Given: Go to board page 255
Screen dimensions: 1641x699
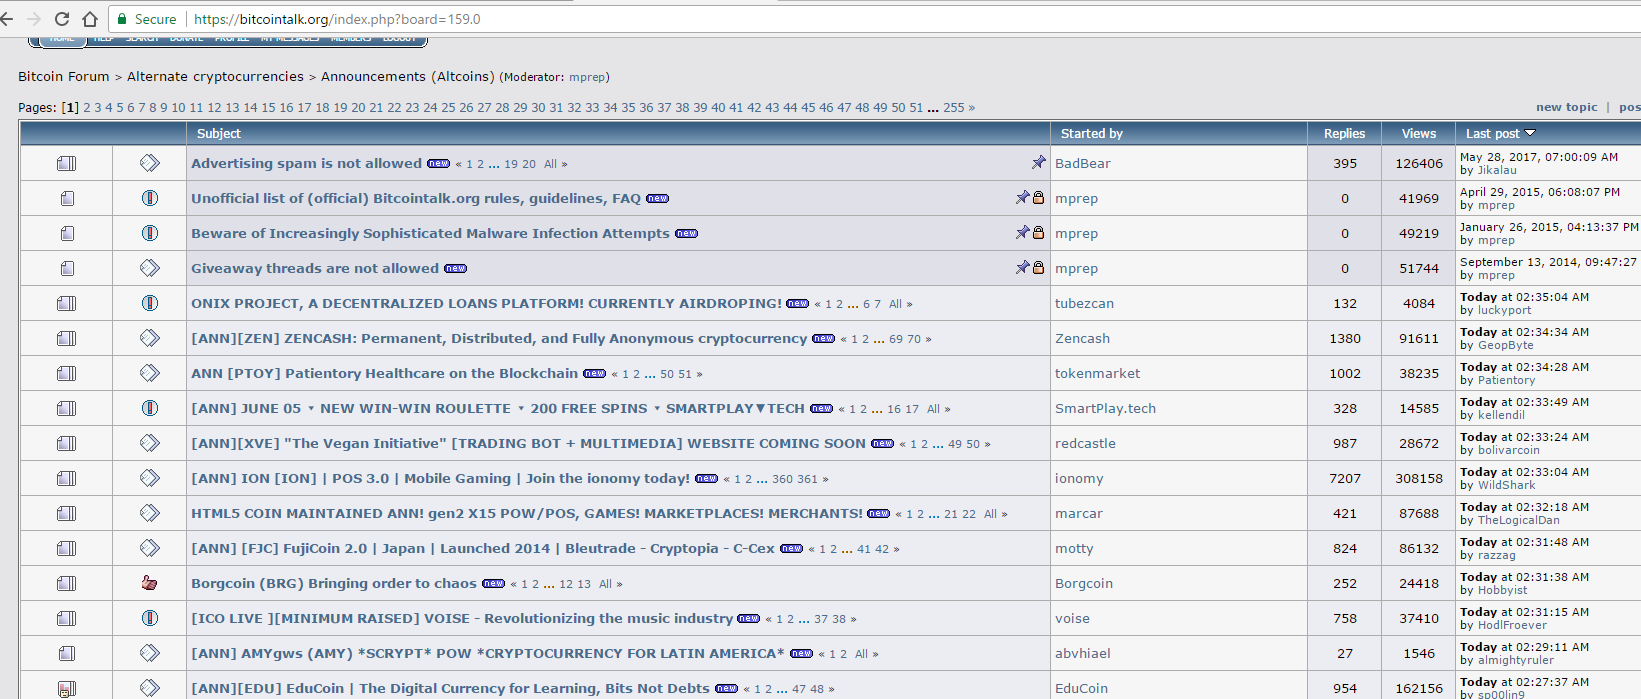Looking at the screenshot, I should tap(953, 108).
